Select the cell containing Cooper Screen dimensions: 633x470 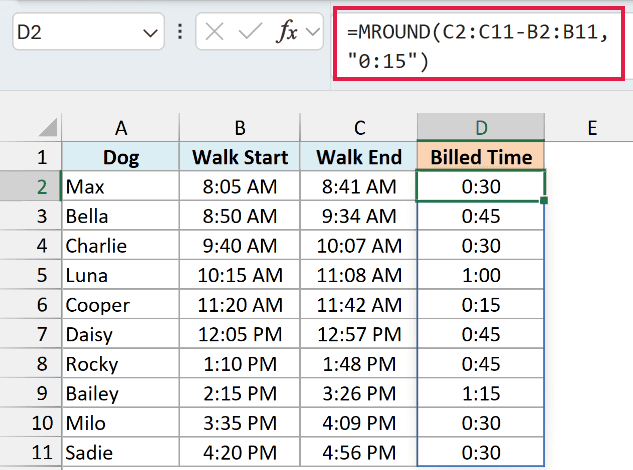[x=120, y=304]
